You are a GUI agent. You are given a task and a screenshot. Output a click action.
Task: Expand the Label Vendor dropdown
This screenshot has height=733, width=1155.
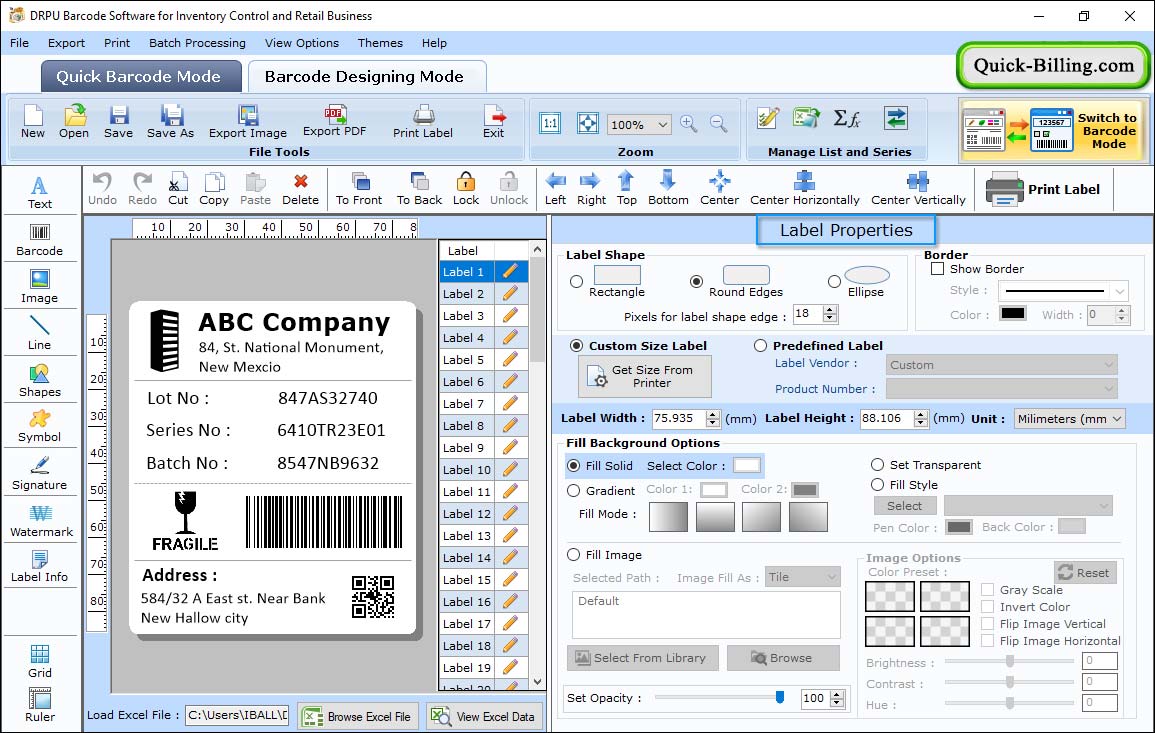tap(1109, 365)
